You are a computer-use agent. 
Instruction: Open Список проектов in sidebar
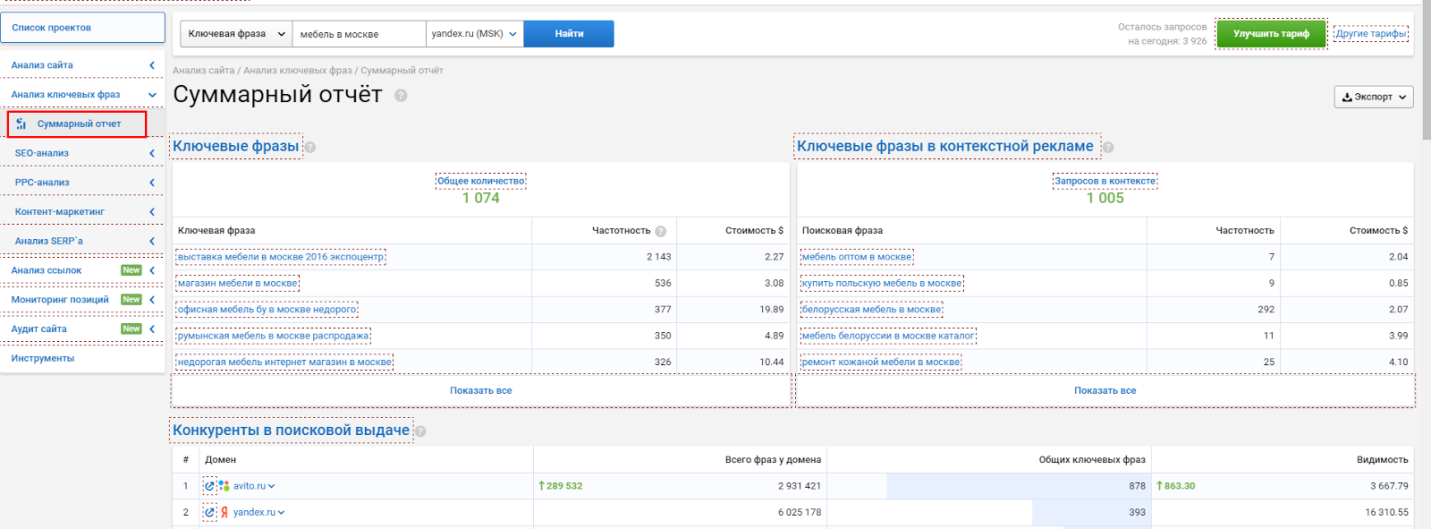pyautogui.click(x=83, y=28)
